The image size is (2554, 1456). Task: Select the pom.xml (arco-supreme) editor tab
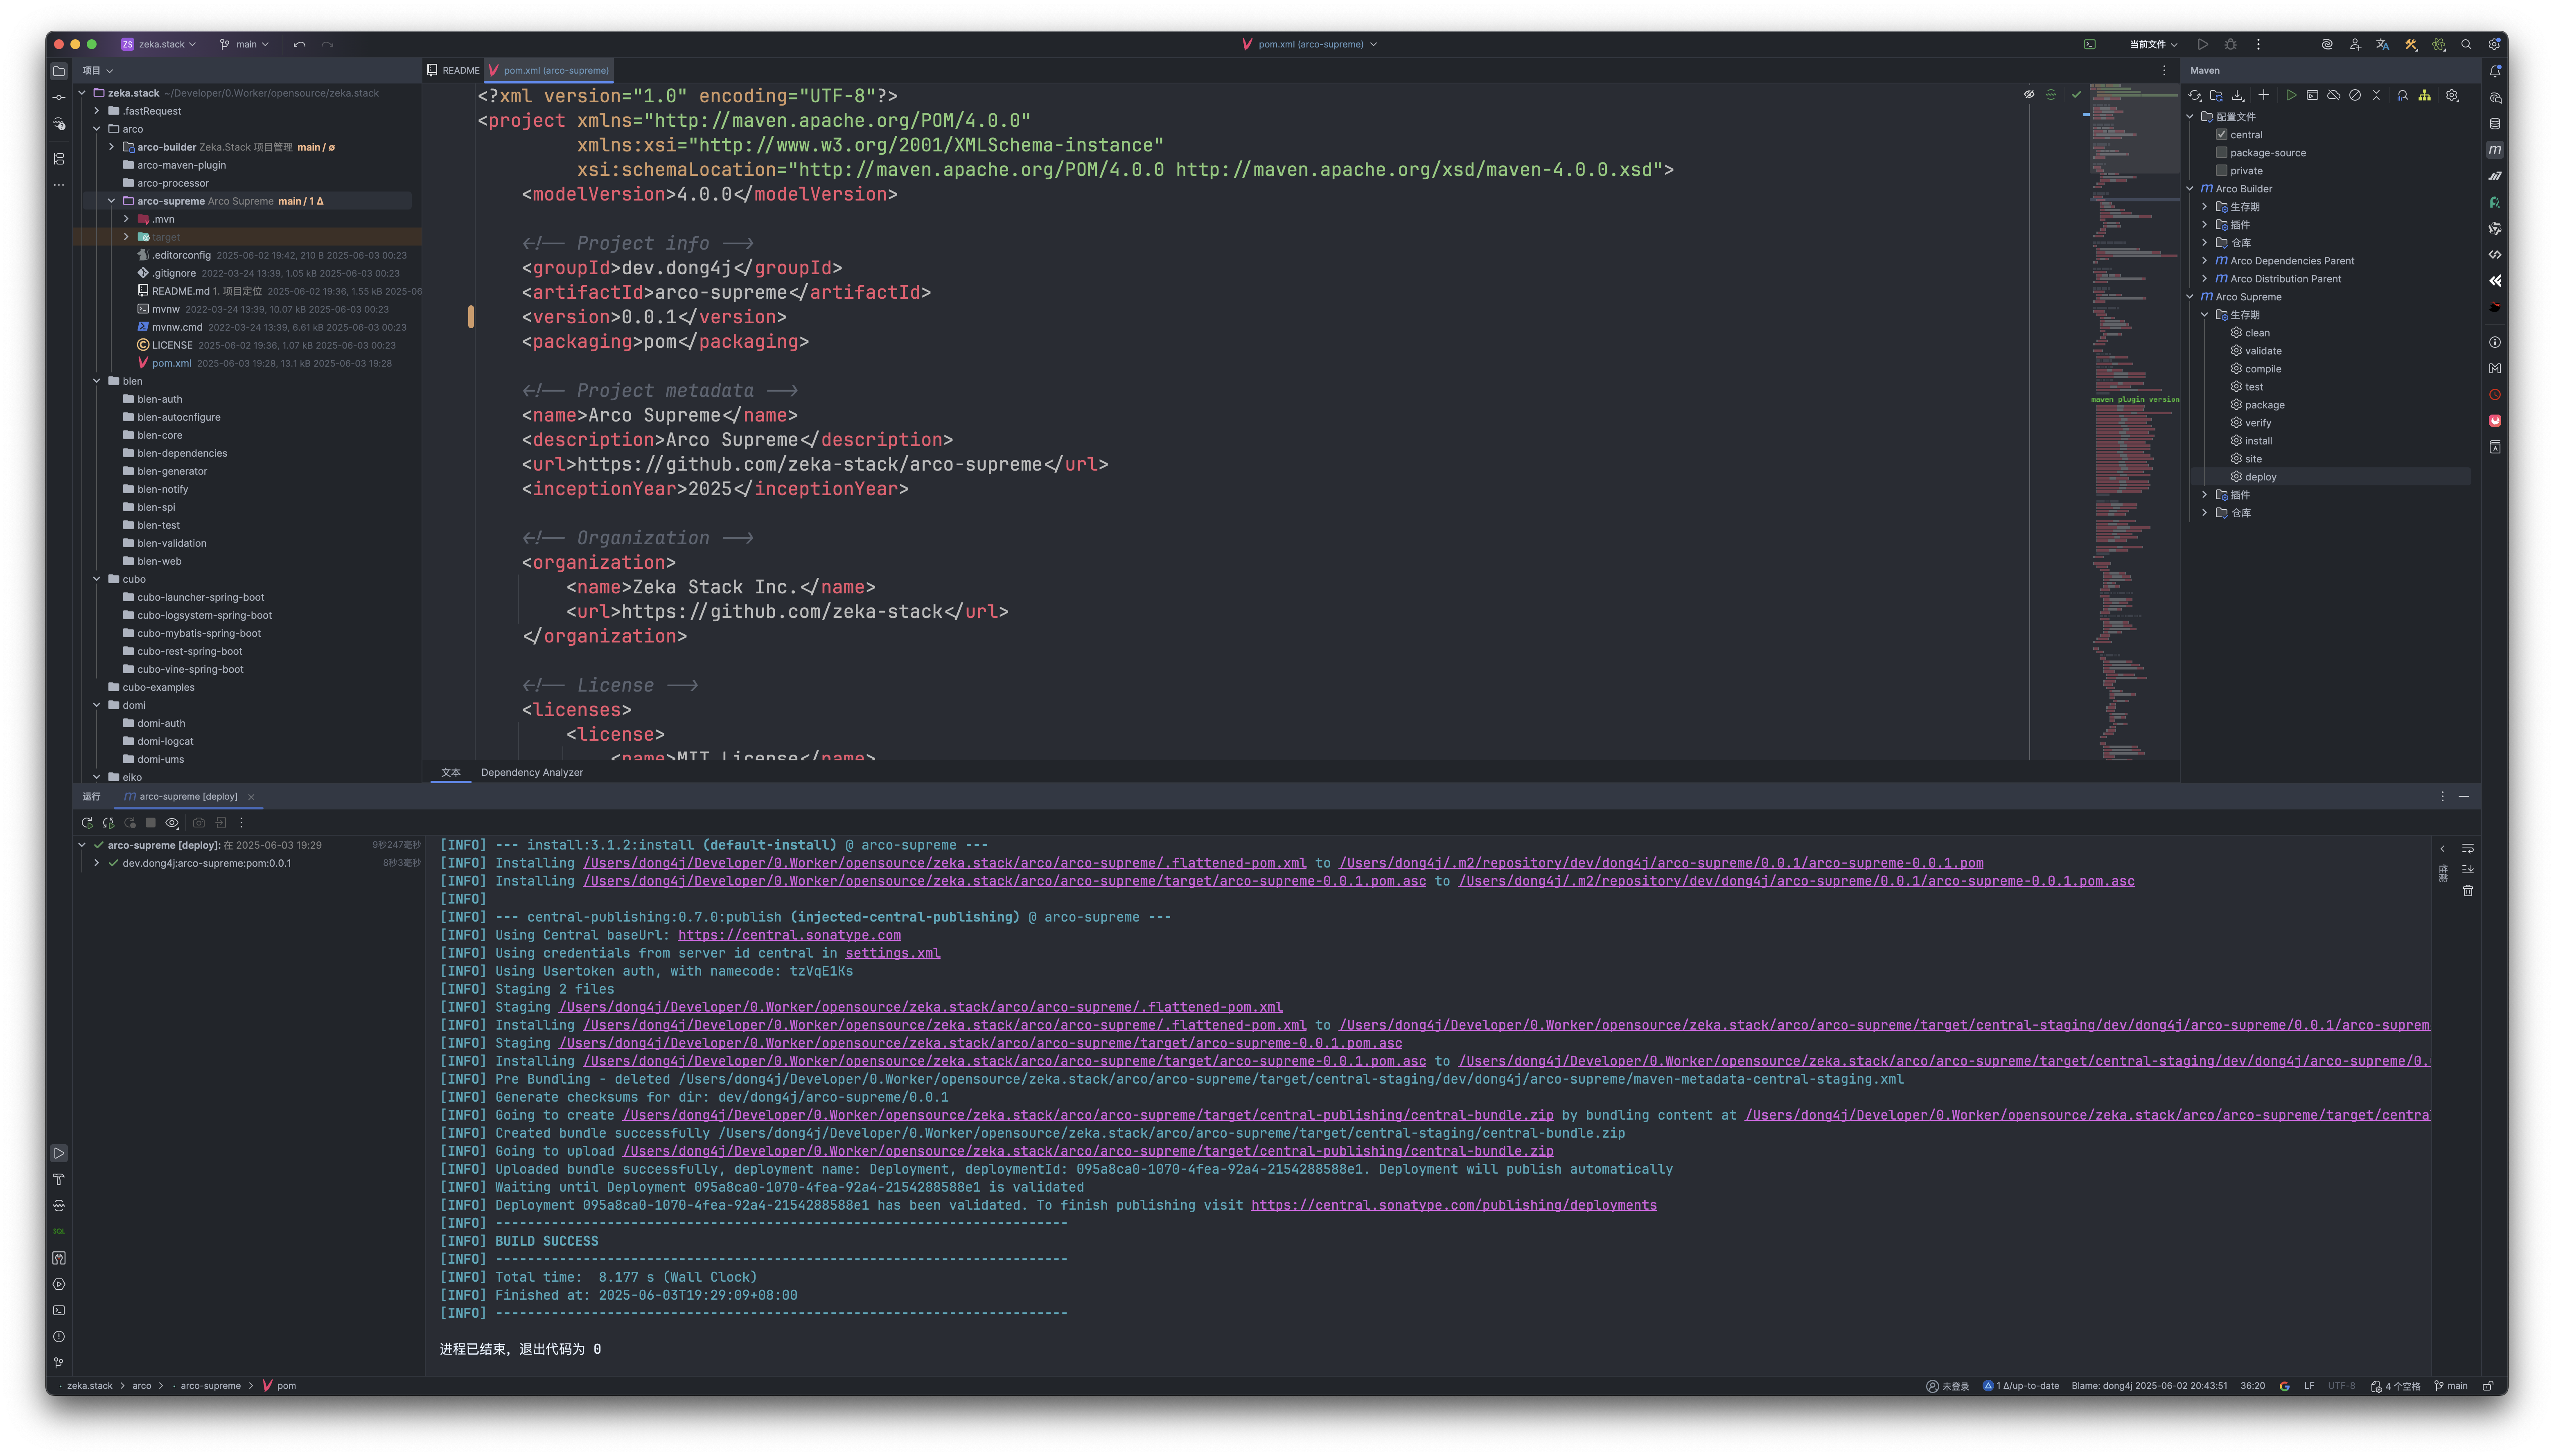pos(549,70)
